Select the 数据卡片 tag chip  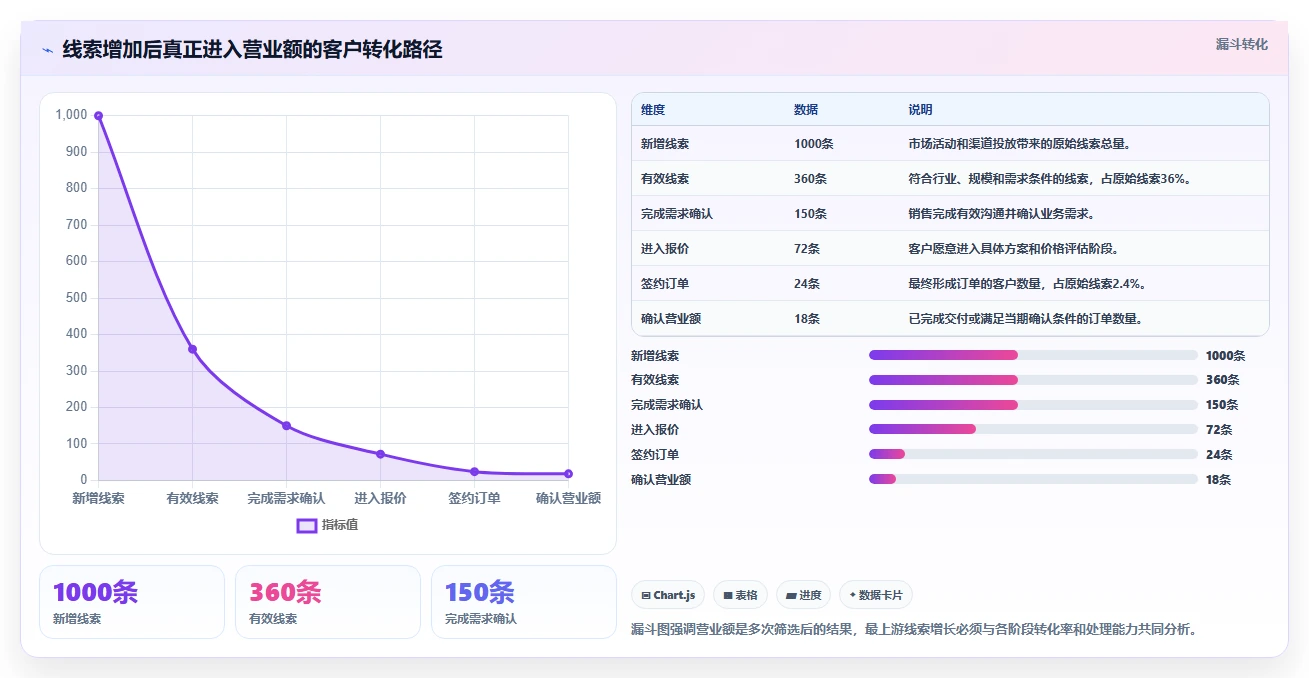tap(876, 595)
